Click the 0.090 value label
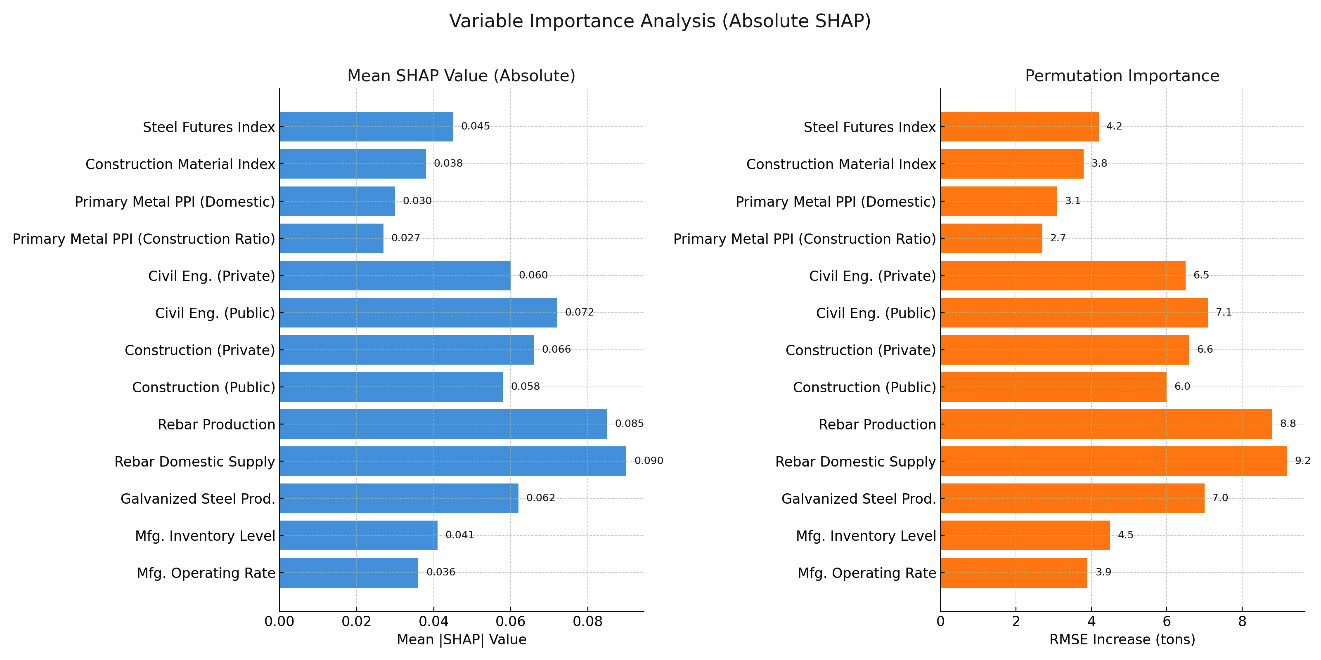Image resolution: width=1321 pixels, height=660 pixels. pos(648,461)
